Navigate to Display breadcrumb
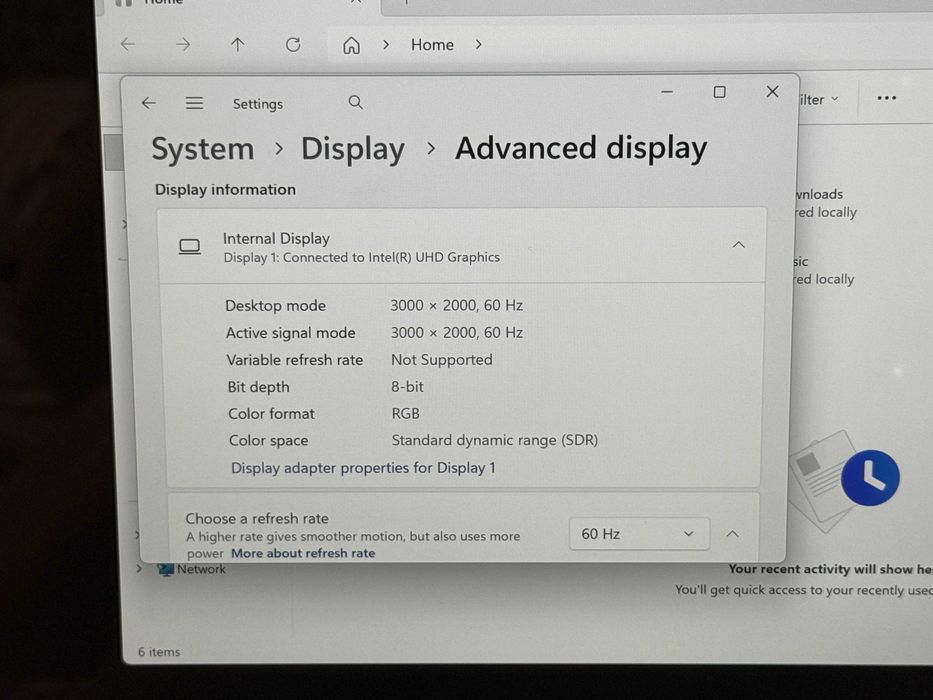Screen dimensions: 933x700 (353, 149)
